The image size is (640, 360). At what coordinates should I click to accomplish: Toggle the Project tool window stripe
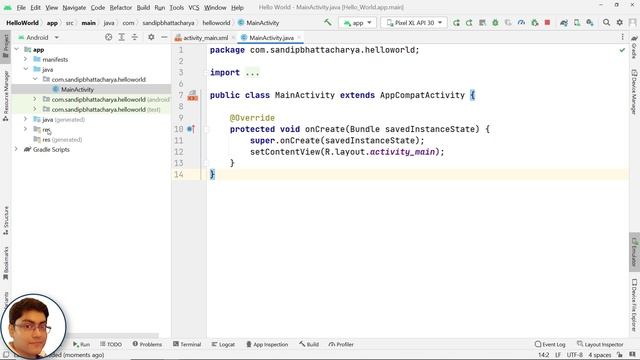pos(6,47)
